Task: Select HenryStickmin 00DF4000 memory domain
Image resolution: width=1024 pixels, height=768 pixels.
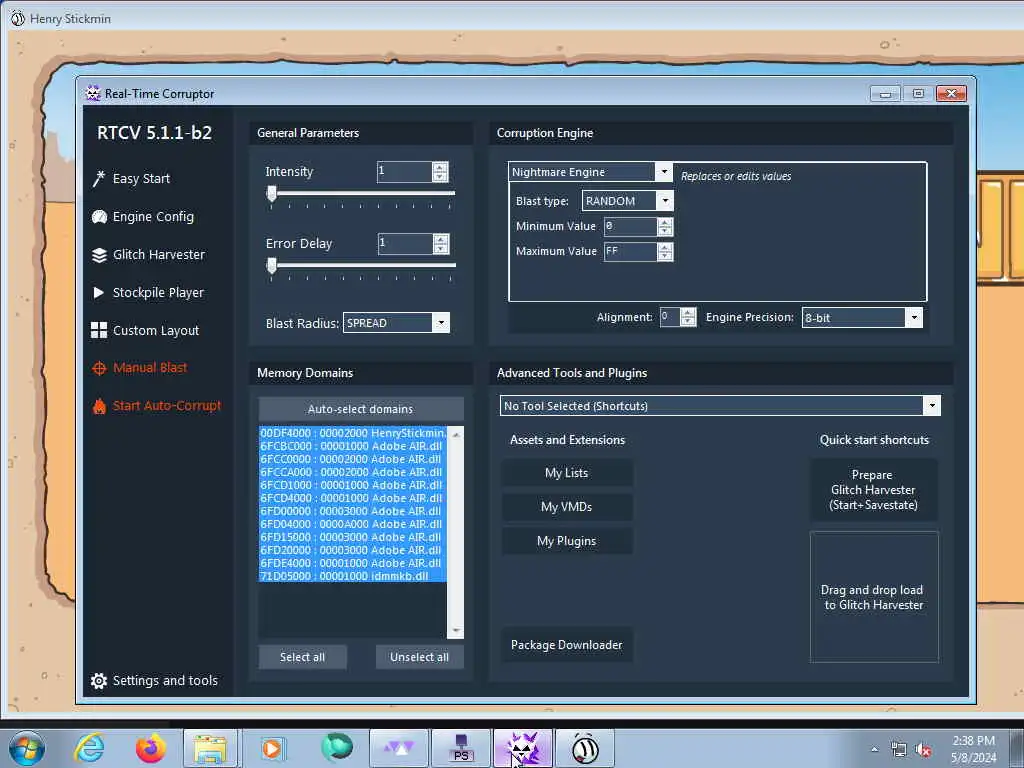Action: pos(353,433)
